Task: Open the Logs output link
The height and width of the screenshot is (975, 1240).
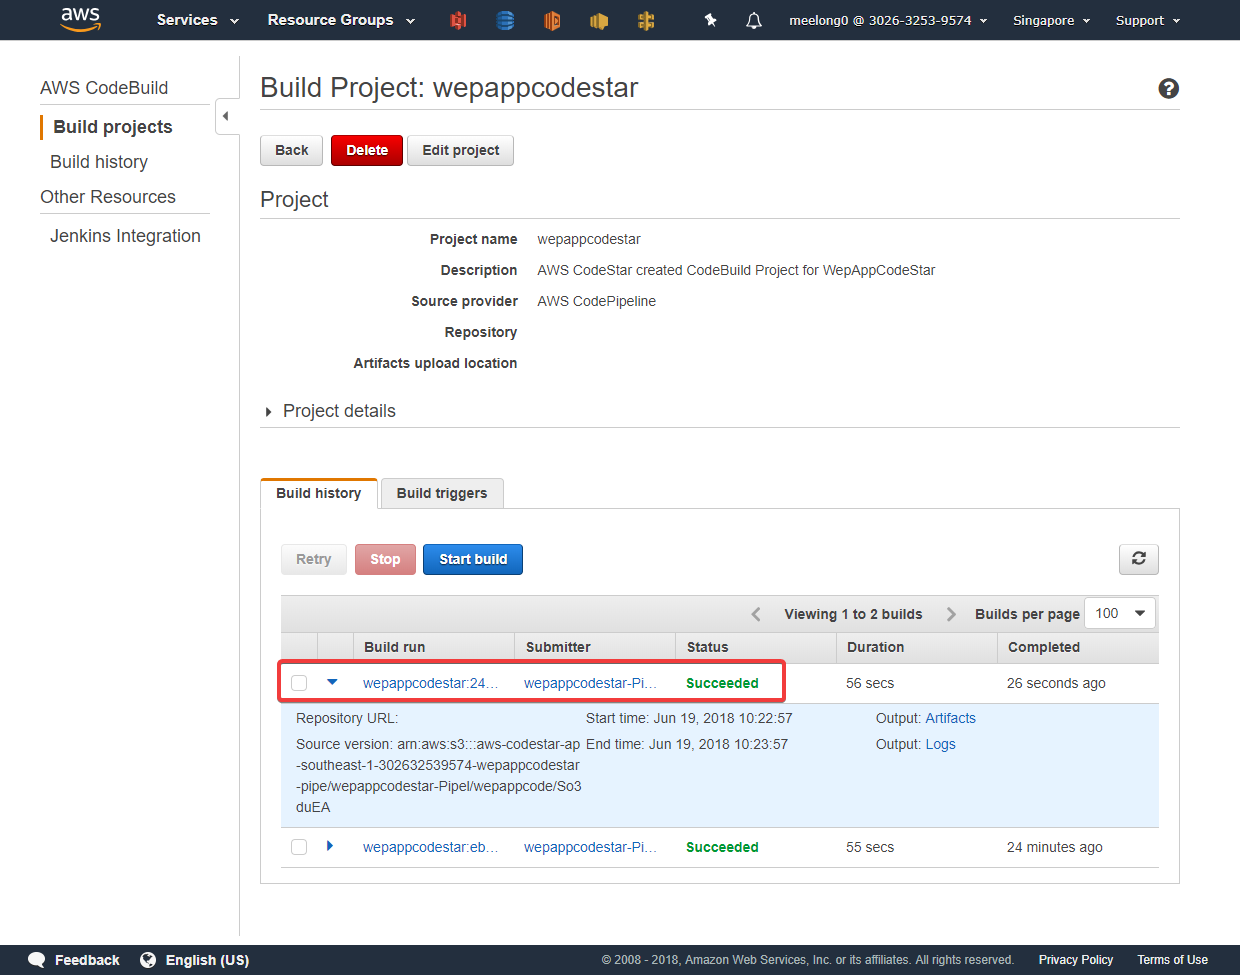Action: [x=940, y=744]
